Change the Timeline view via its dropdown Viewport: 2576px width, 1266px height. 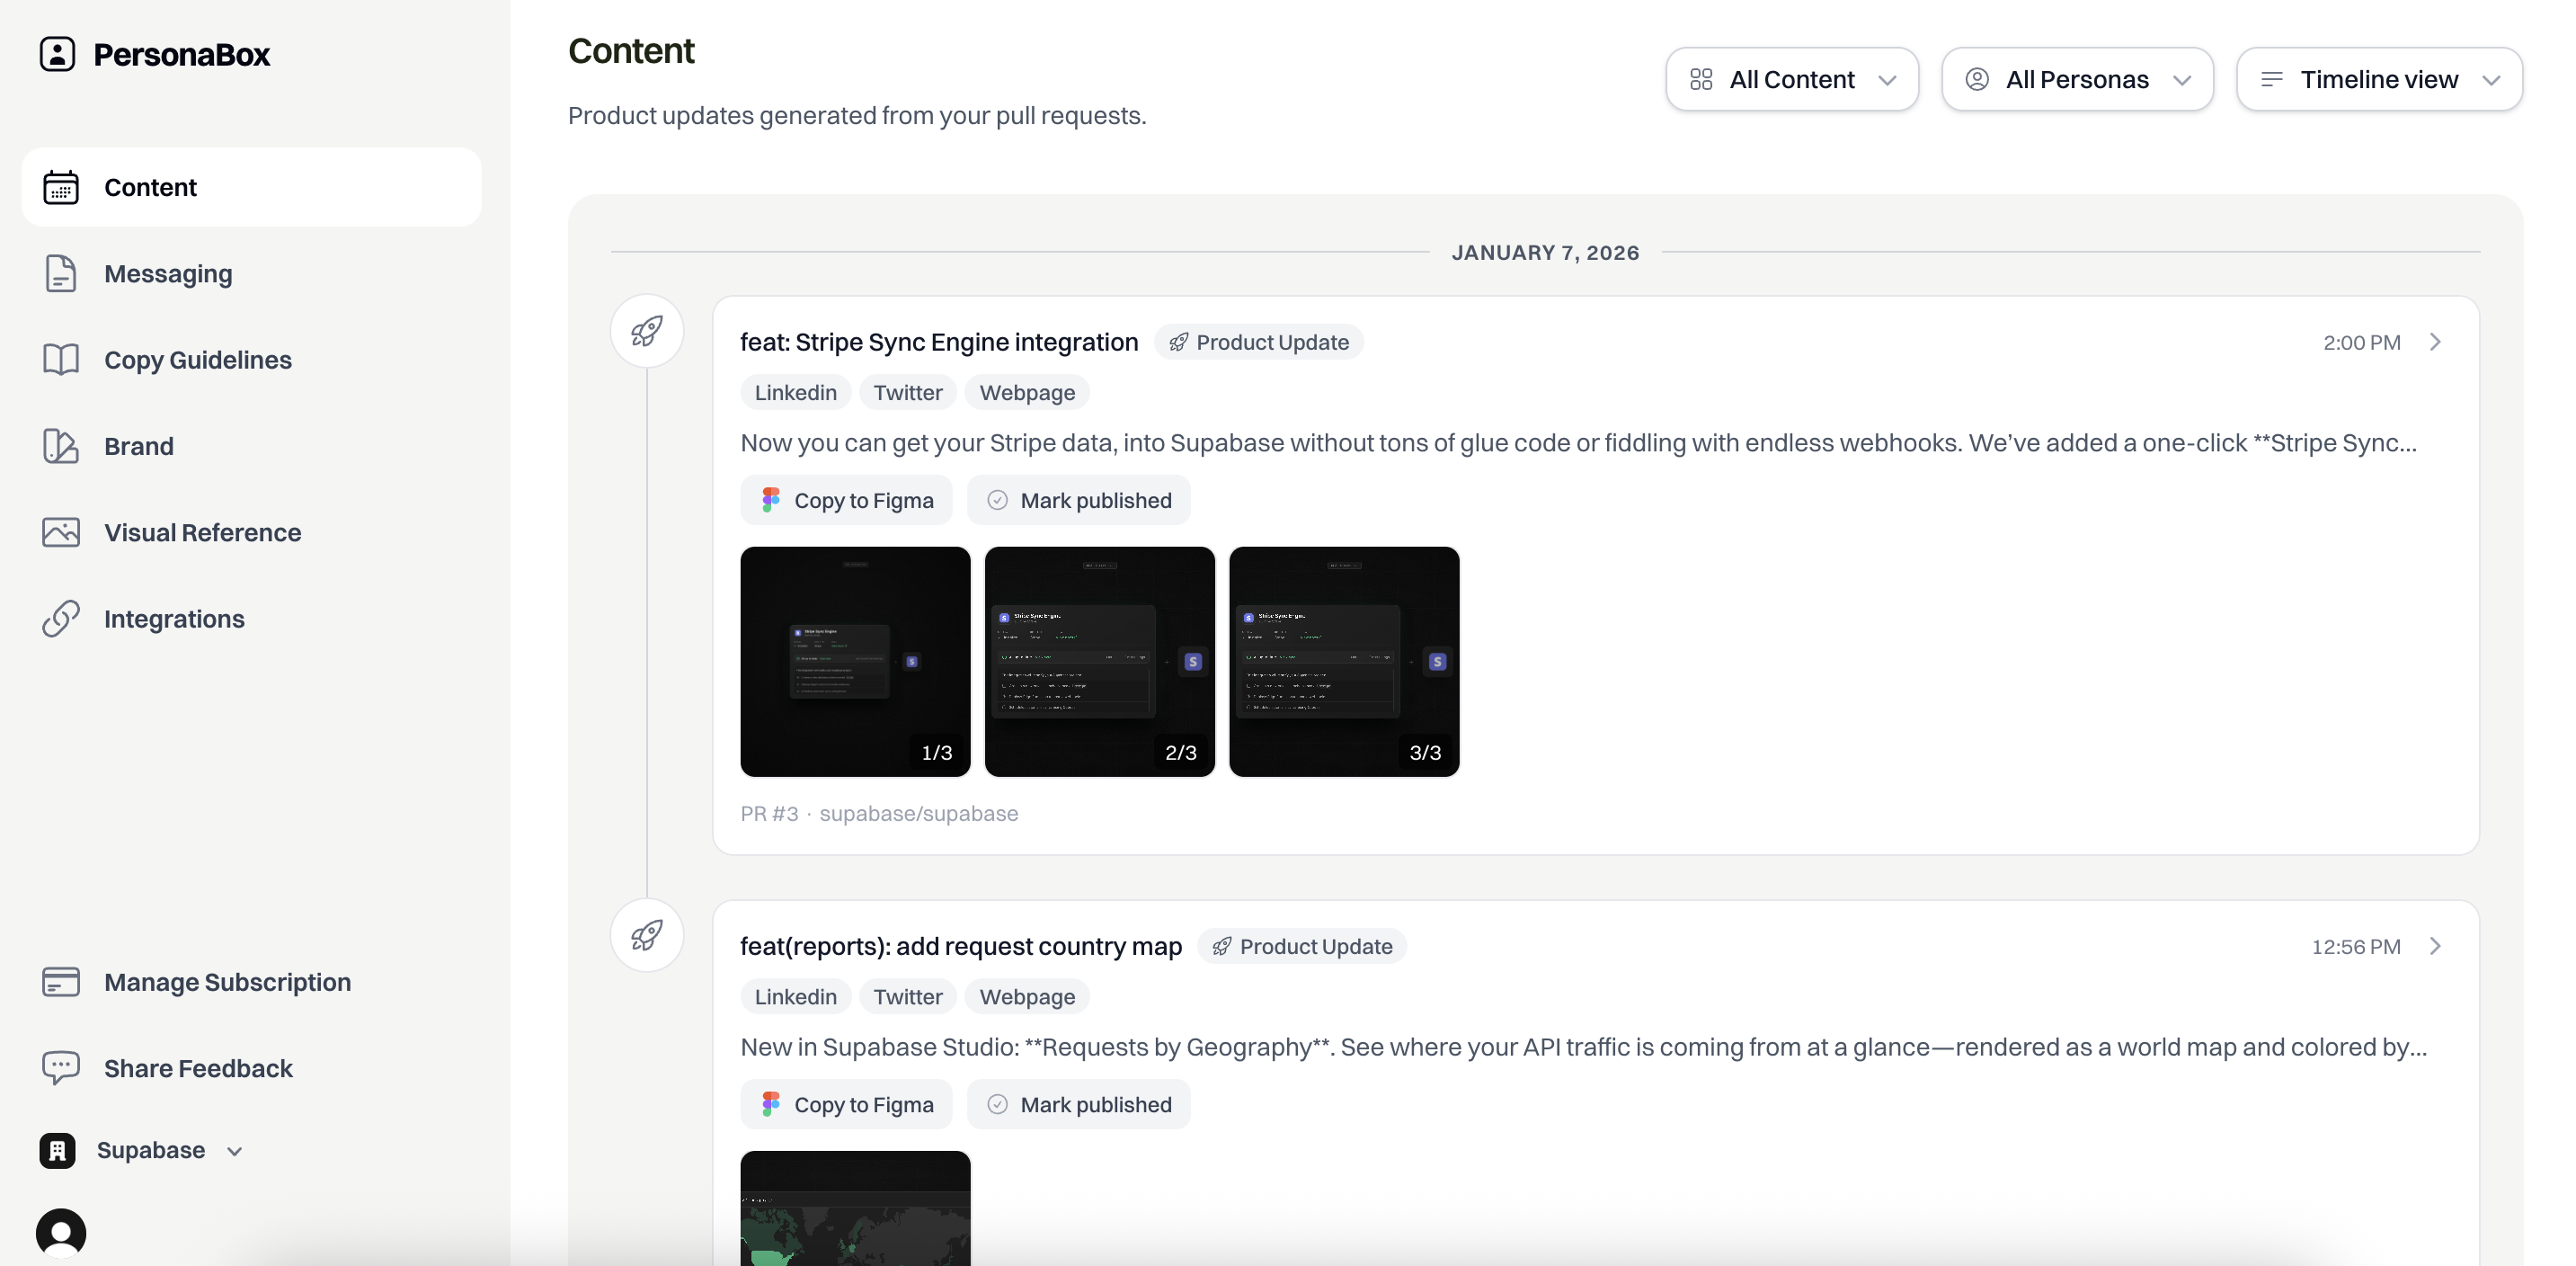[x=2380, y=79]
